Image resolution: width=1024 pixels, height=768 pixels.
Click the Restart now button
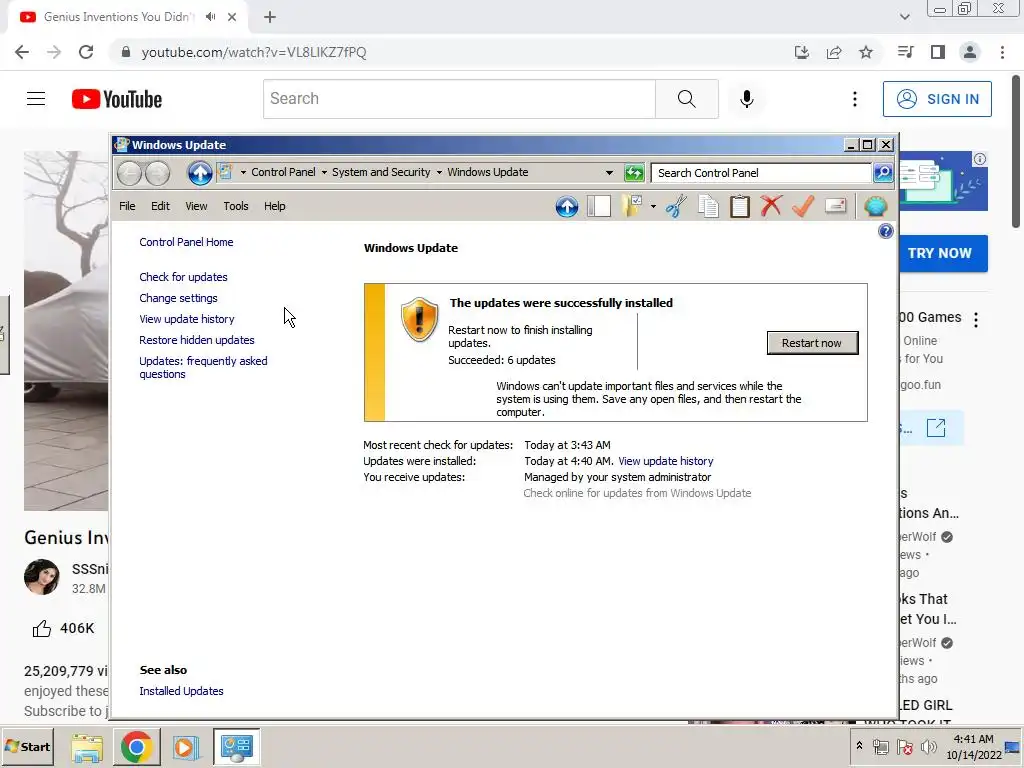click(812, 343)
